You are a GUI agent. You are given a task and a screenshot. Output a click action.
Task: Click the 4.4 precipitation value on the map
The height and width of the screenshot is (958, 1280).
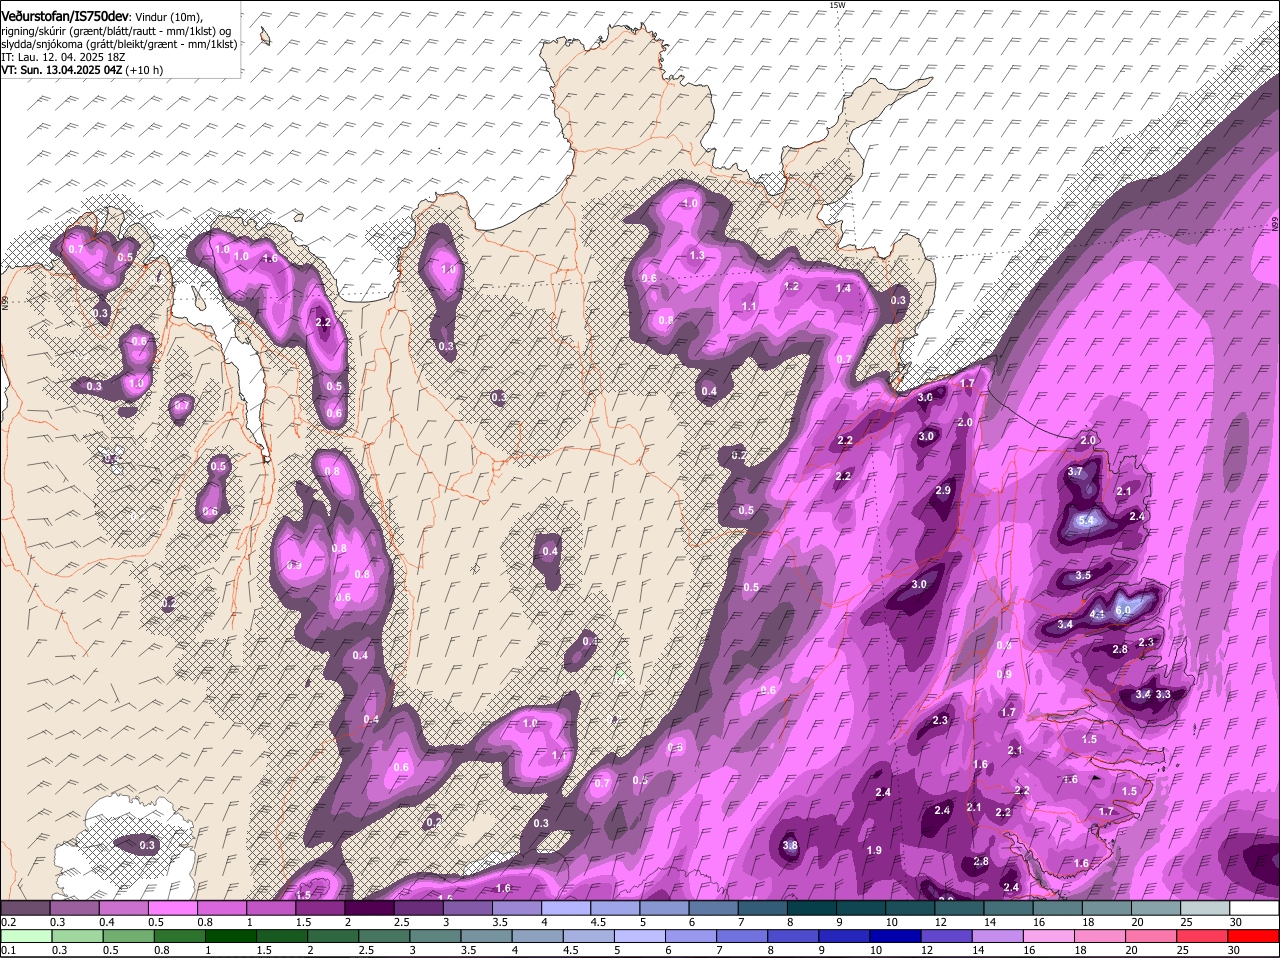point(1097,614)
